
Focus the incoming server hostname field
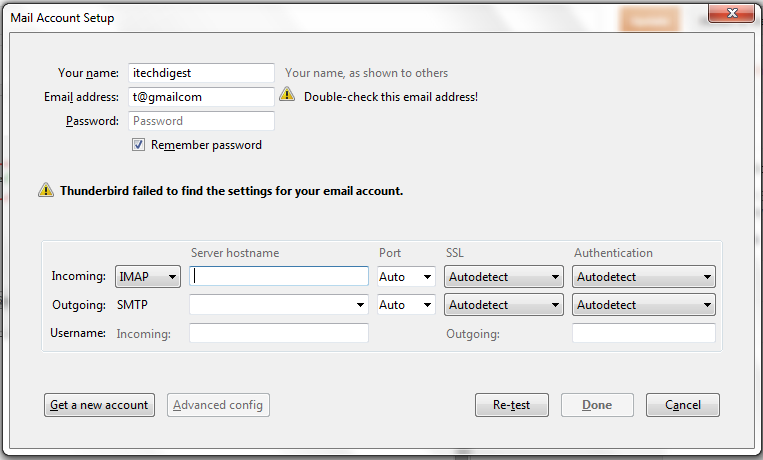pos(279,276)
